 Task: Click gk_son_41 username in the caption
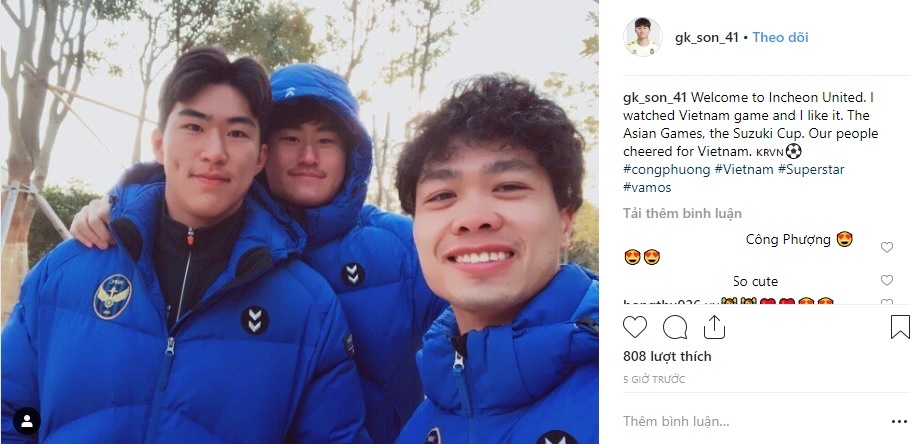click(655, 97)
